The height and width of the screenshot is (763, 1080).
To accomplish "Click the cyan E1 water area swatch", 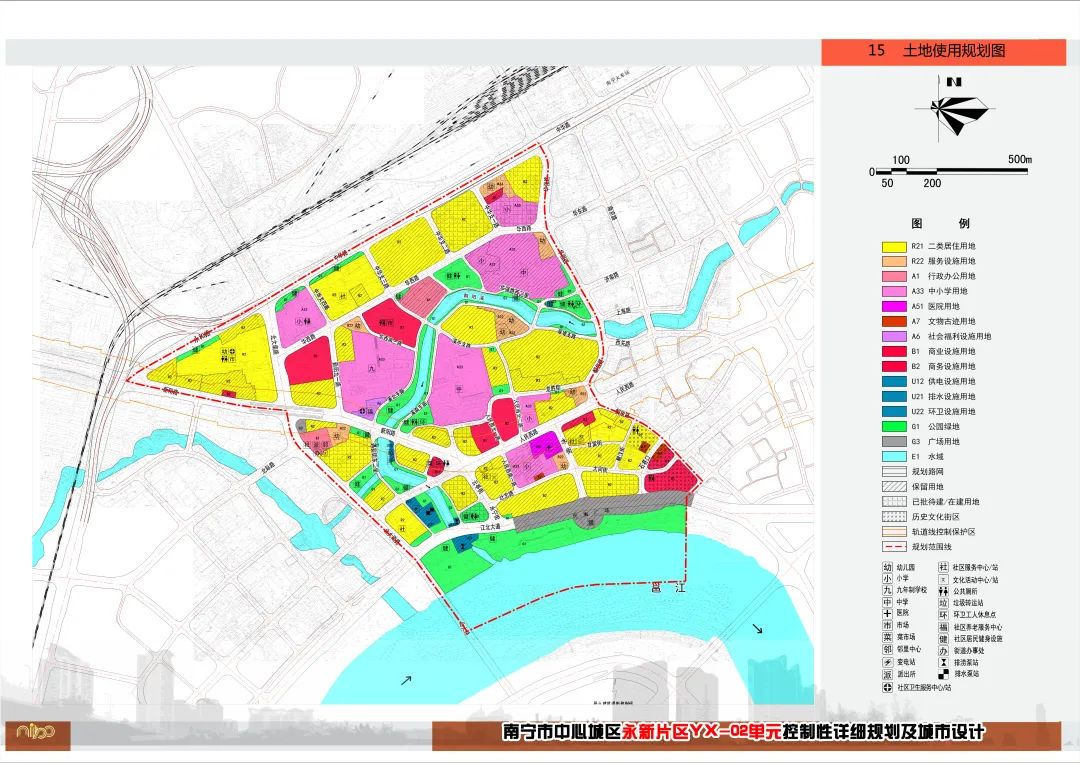I will click(893, 456).
